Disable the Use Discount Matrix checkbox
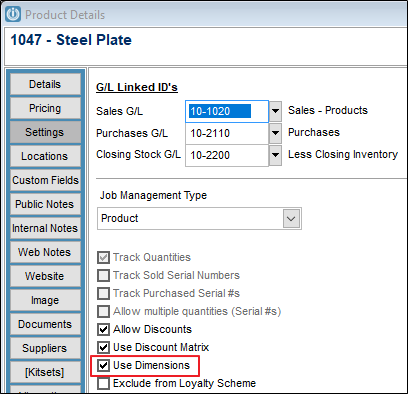Image resolution: width=408 pixels, height=394 pixels. click(x=103, y=347)
